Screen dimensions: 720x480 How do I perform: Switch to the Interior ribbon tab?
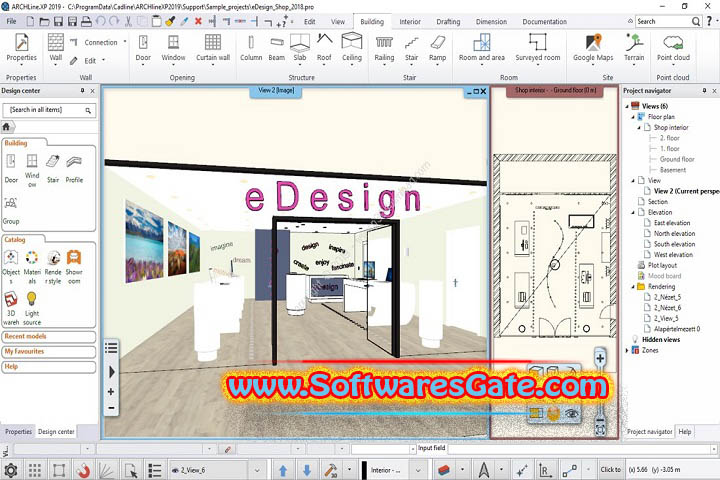pos(410,22)
